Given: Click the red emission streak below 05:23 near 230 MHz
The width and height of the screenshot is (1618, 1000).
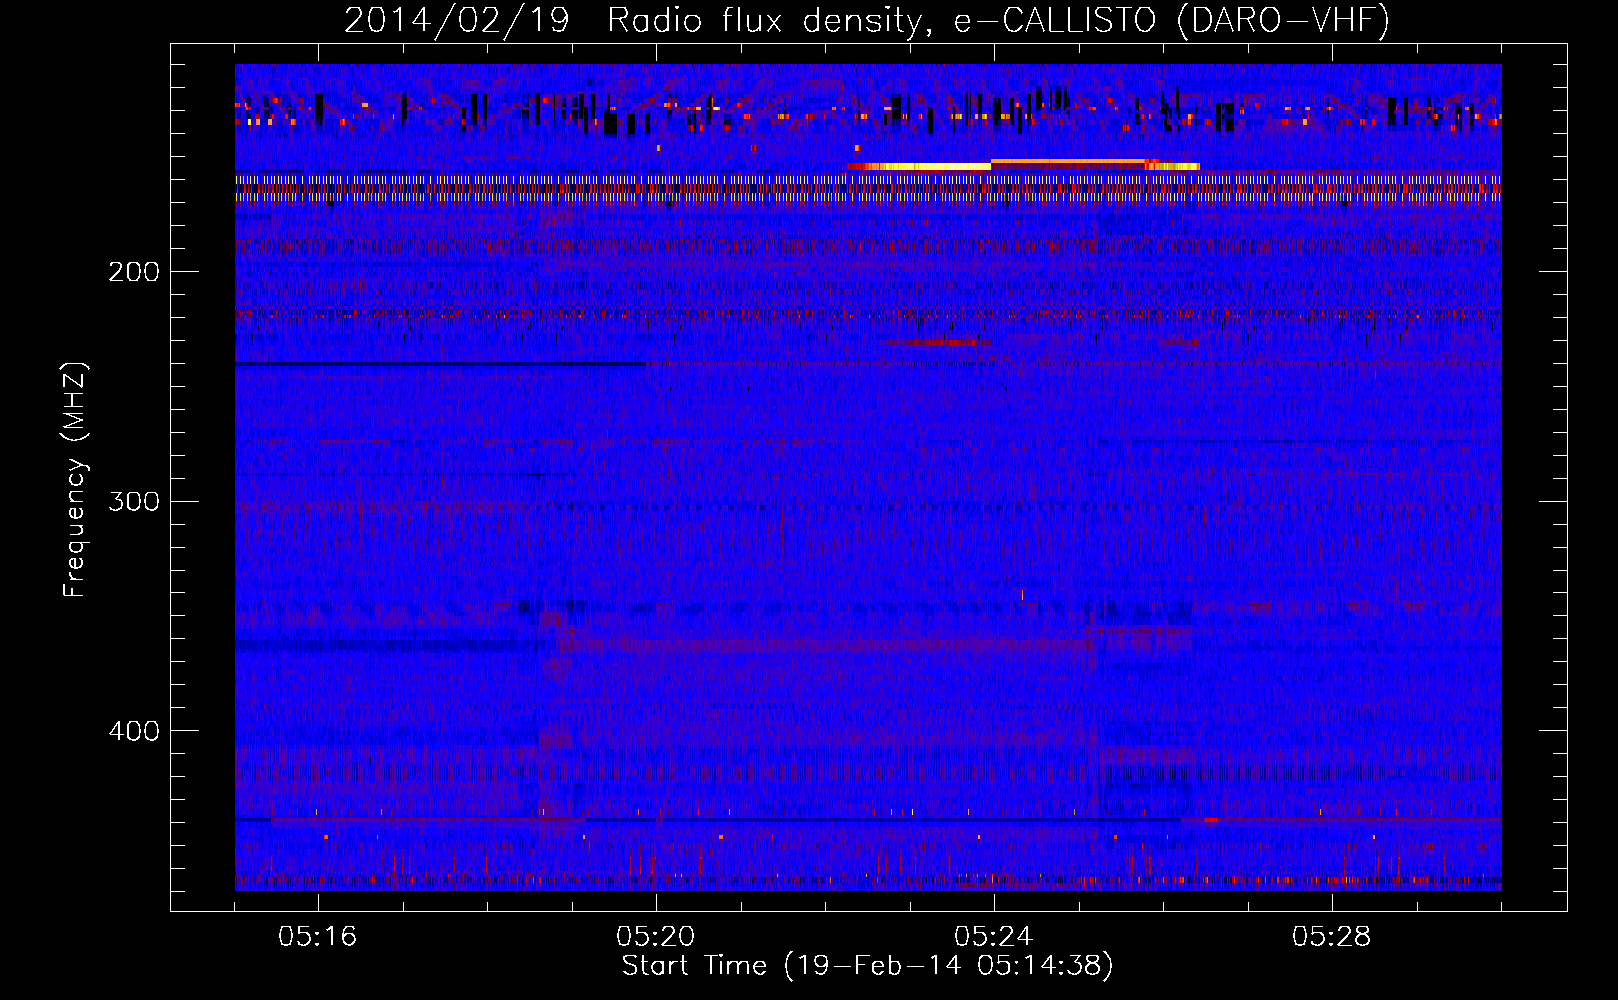Looking at the screenshot, I should point(935,343).
